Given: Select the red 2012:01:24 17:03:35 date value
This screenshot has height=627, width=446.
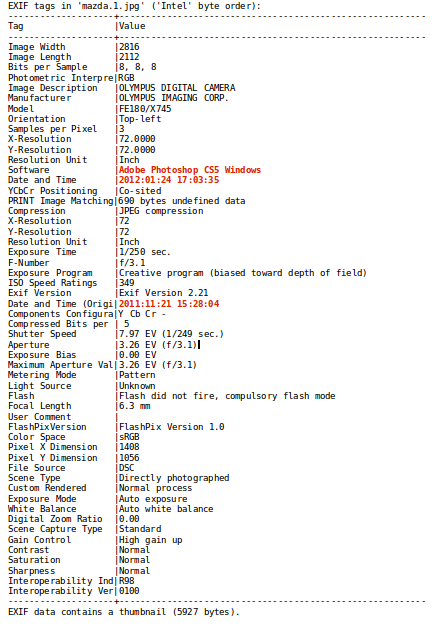Looking at the screenshot, I should point(169,180).
